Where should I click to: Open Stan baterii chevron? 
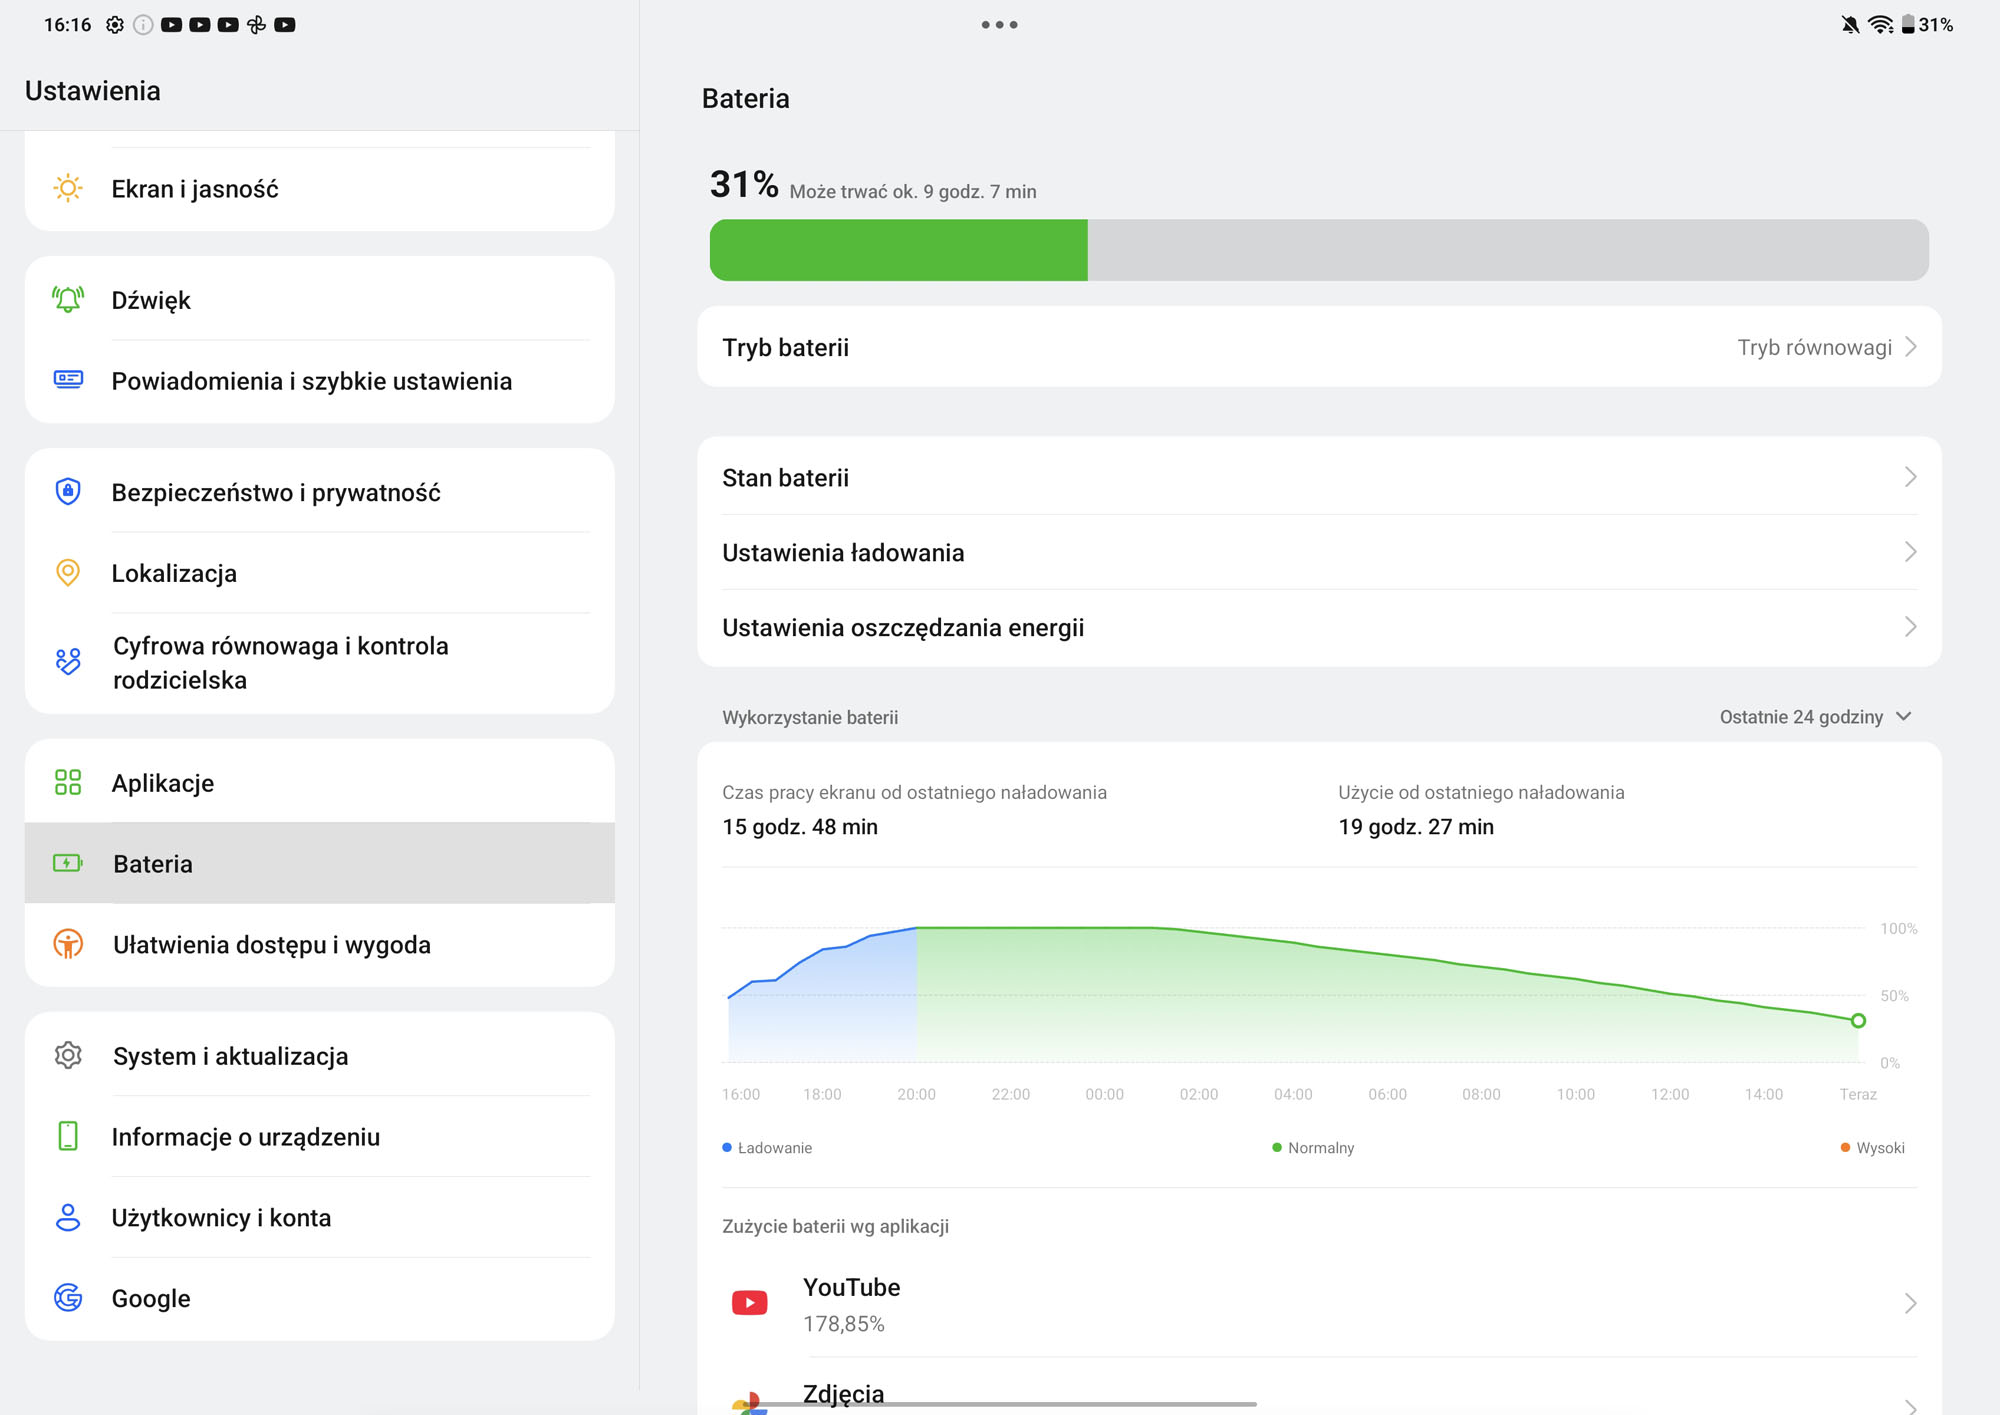[1910, 477]
